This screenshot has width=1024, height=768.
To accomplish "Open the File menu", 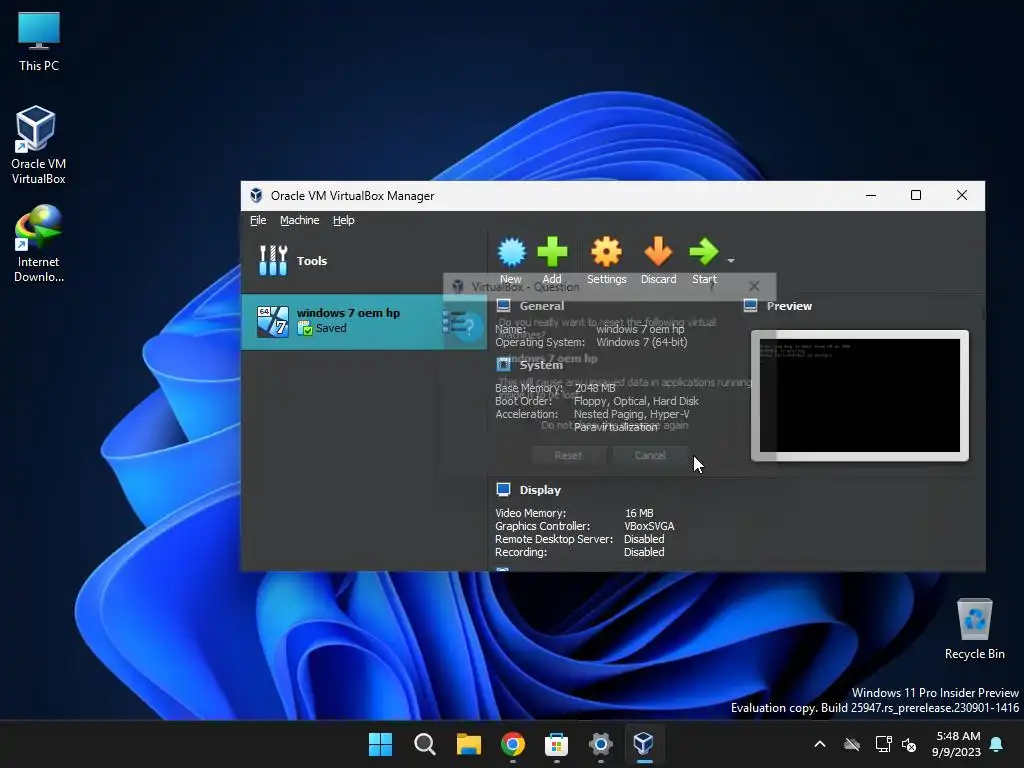I will tap(258, 220).
